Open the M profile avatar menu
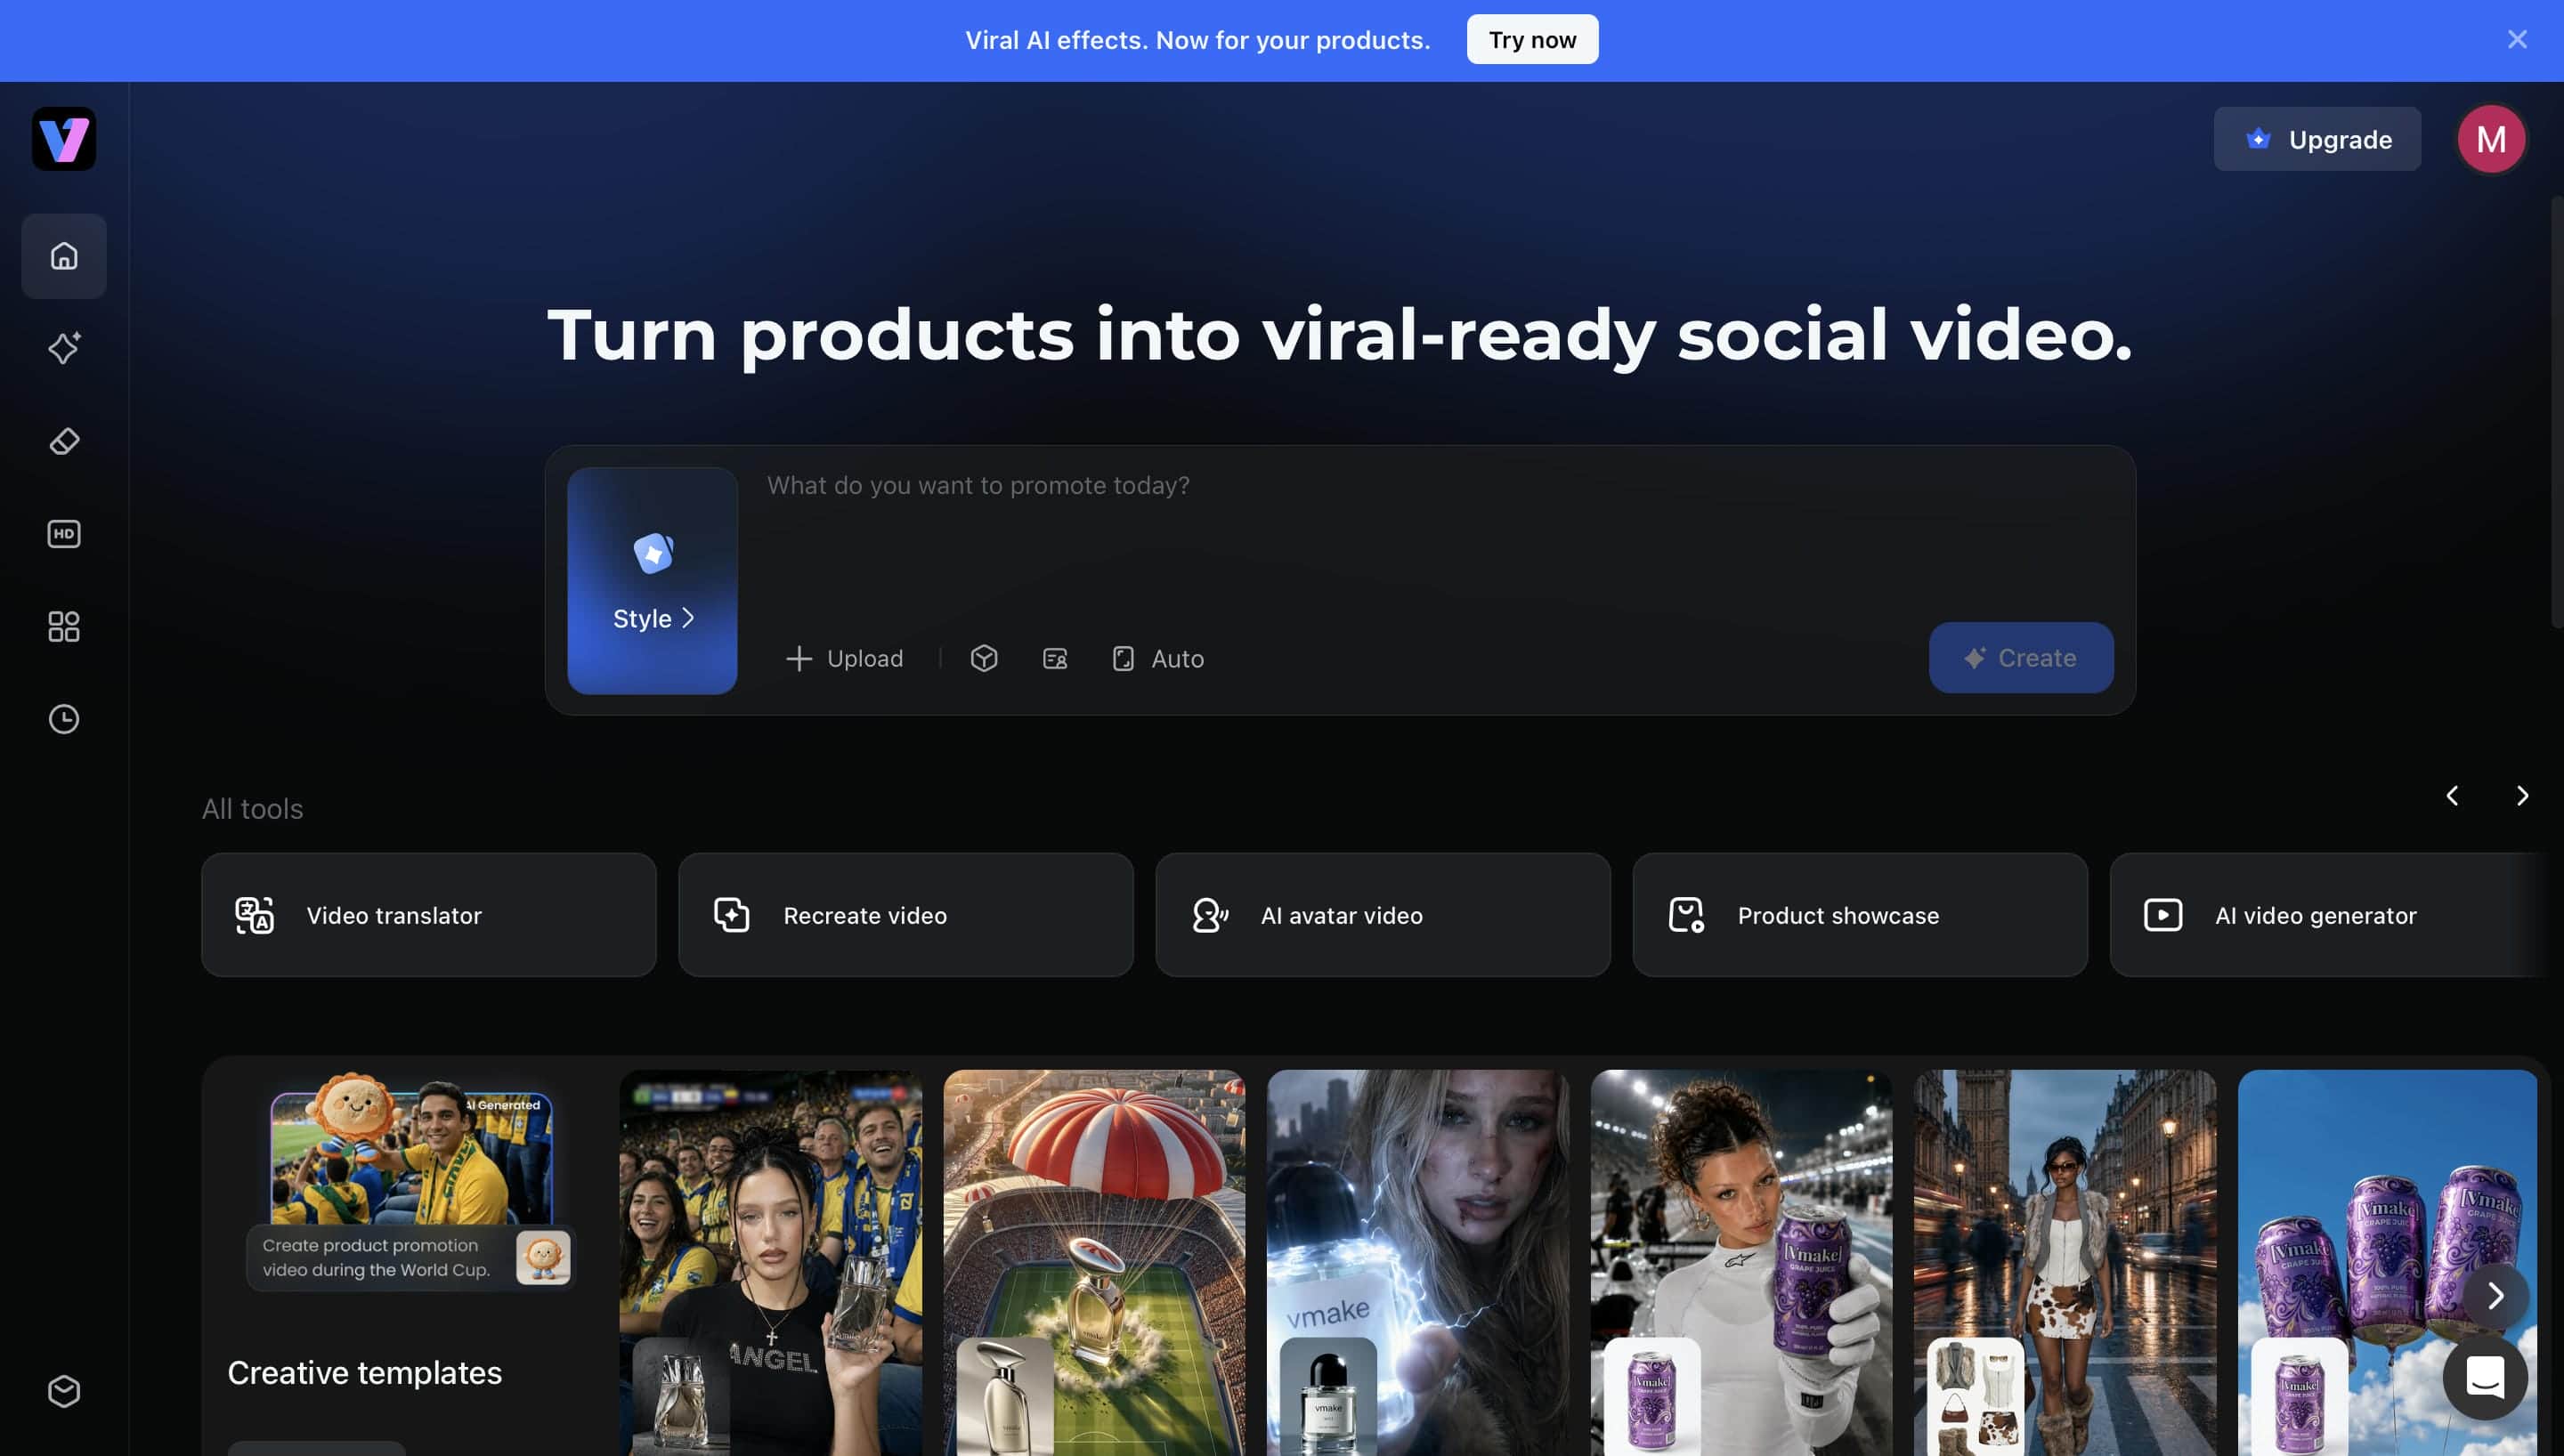 point(2491,139)
